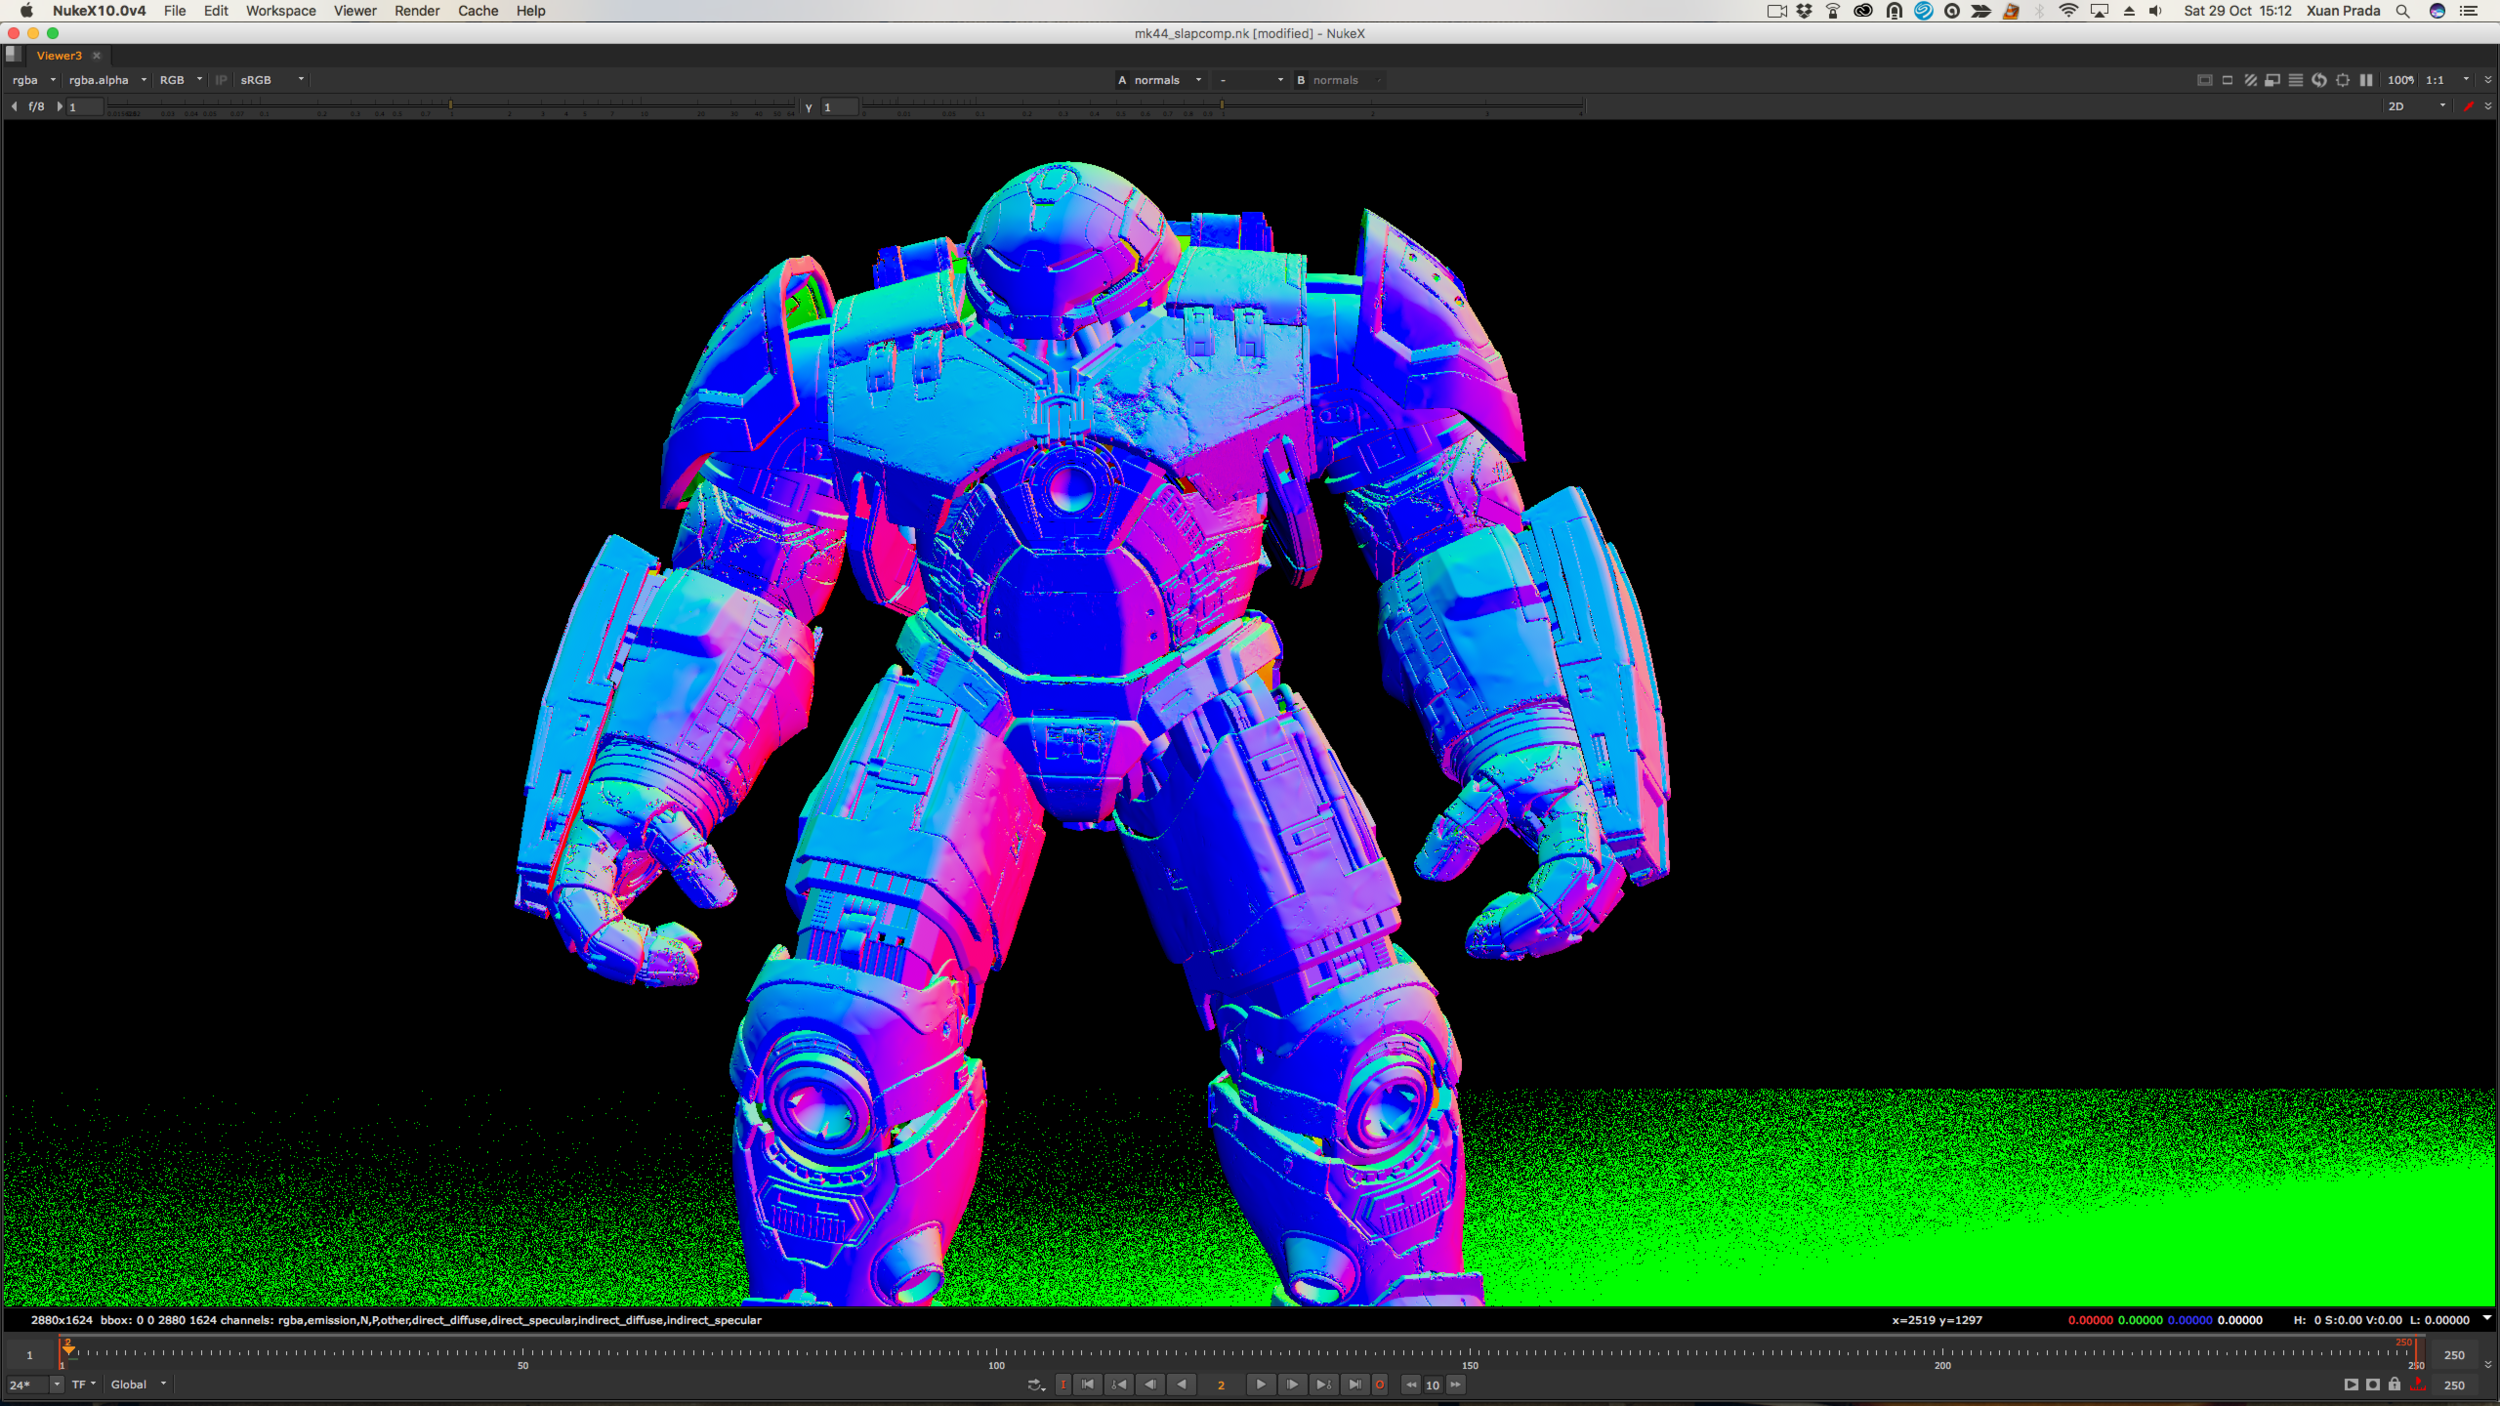Step back one frame
This screenshot has height=1406, width=2500.
(1150, 1384)
